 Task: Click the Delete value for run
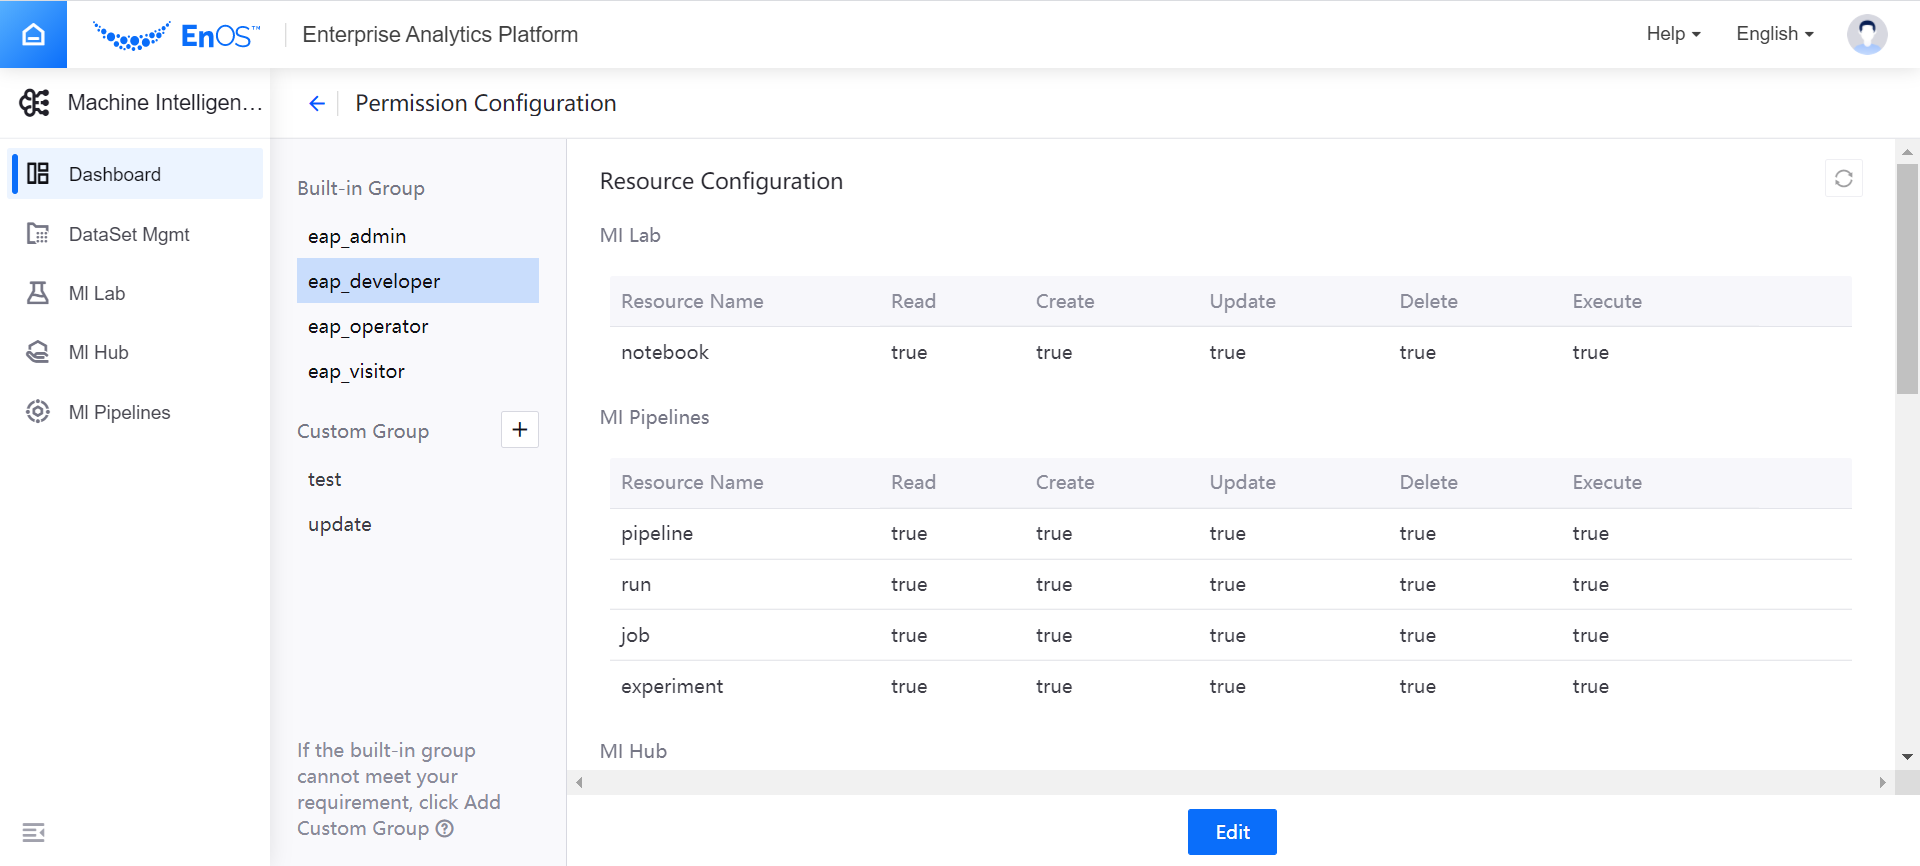point(1417,584)
